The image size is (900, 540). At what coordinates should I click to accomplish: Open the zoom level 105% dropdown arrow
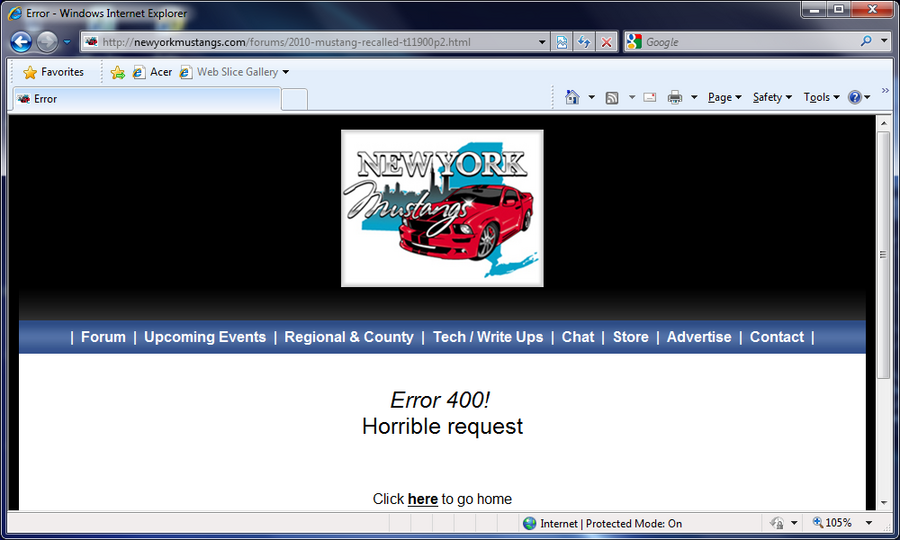[868, 523]
